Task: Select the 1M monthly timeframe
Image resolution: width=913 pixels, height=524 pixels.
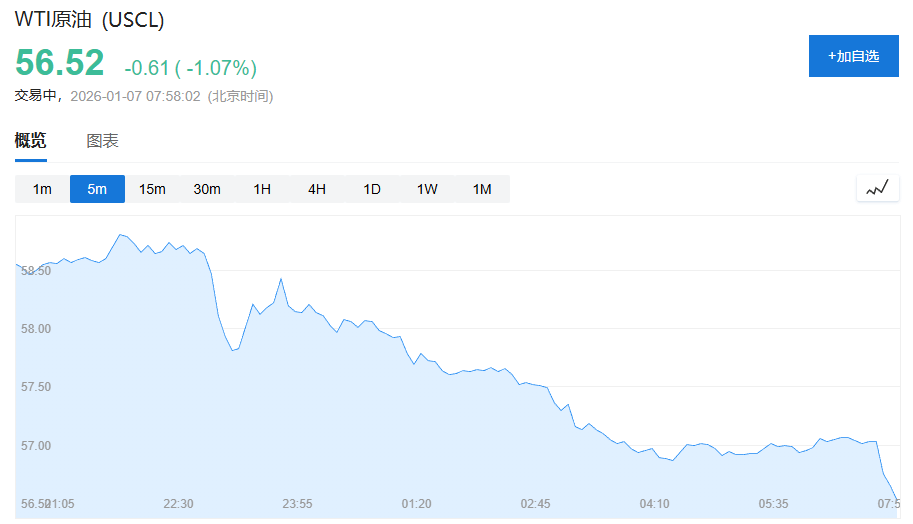Action: (x=482, y=189)
